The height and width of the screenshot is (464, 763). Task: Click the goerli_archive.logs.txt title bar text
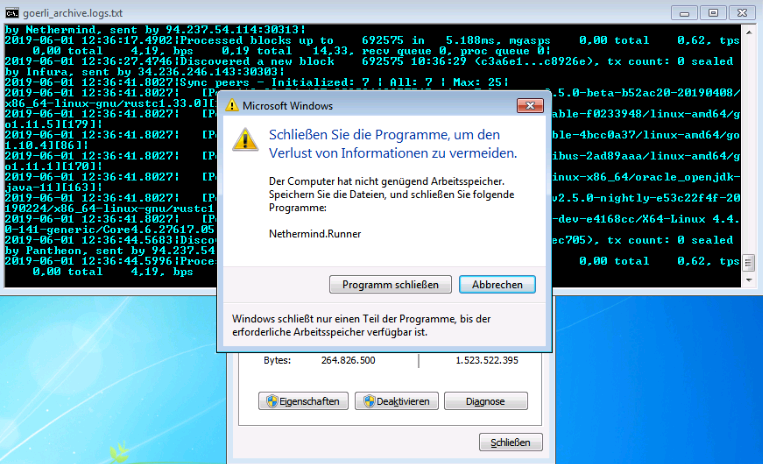(73, 13)
